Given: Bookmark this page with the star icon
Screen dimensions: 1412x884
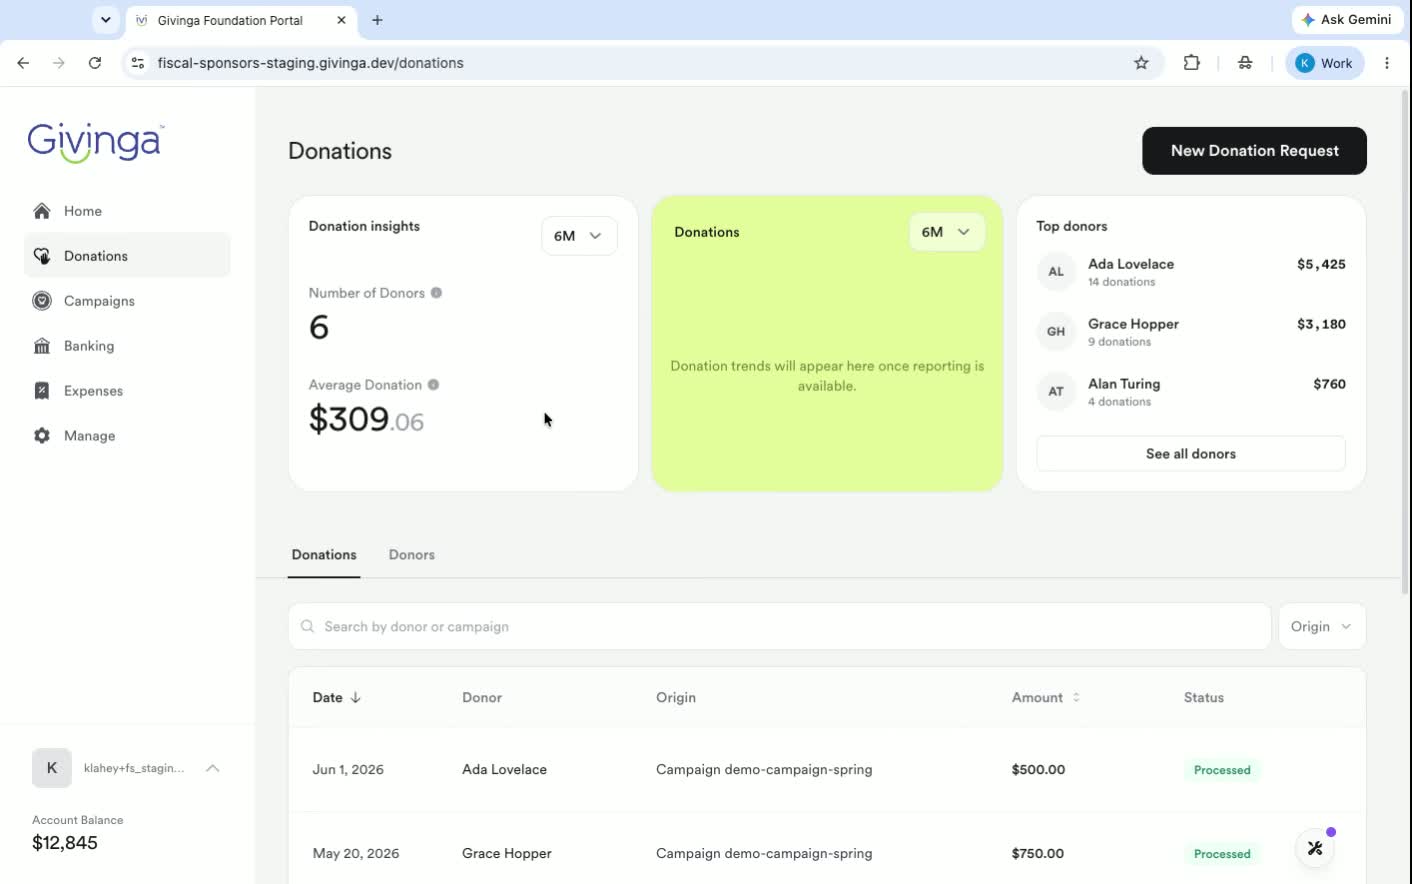Looking at the screenshot, I should click(x=1141, y=63).
